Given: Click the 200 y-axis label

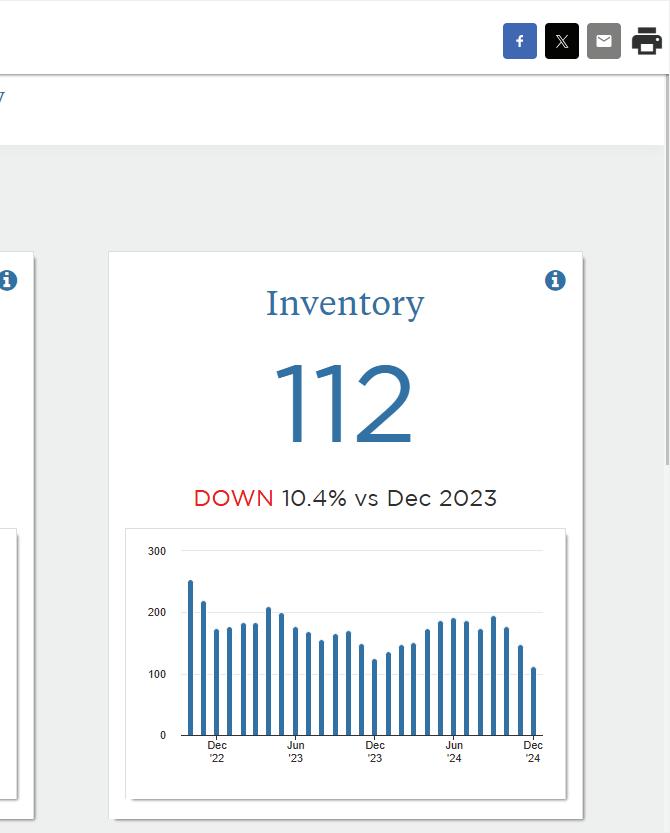Looking at the screenshot, I should (x=157, y=613).
